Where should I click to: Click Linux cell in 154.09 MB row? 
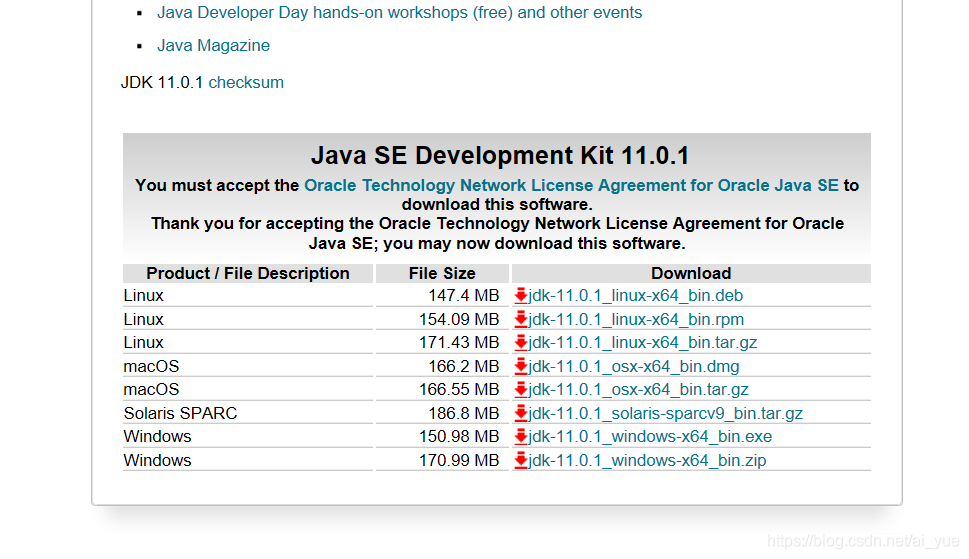(x=248, y=319)
